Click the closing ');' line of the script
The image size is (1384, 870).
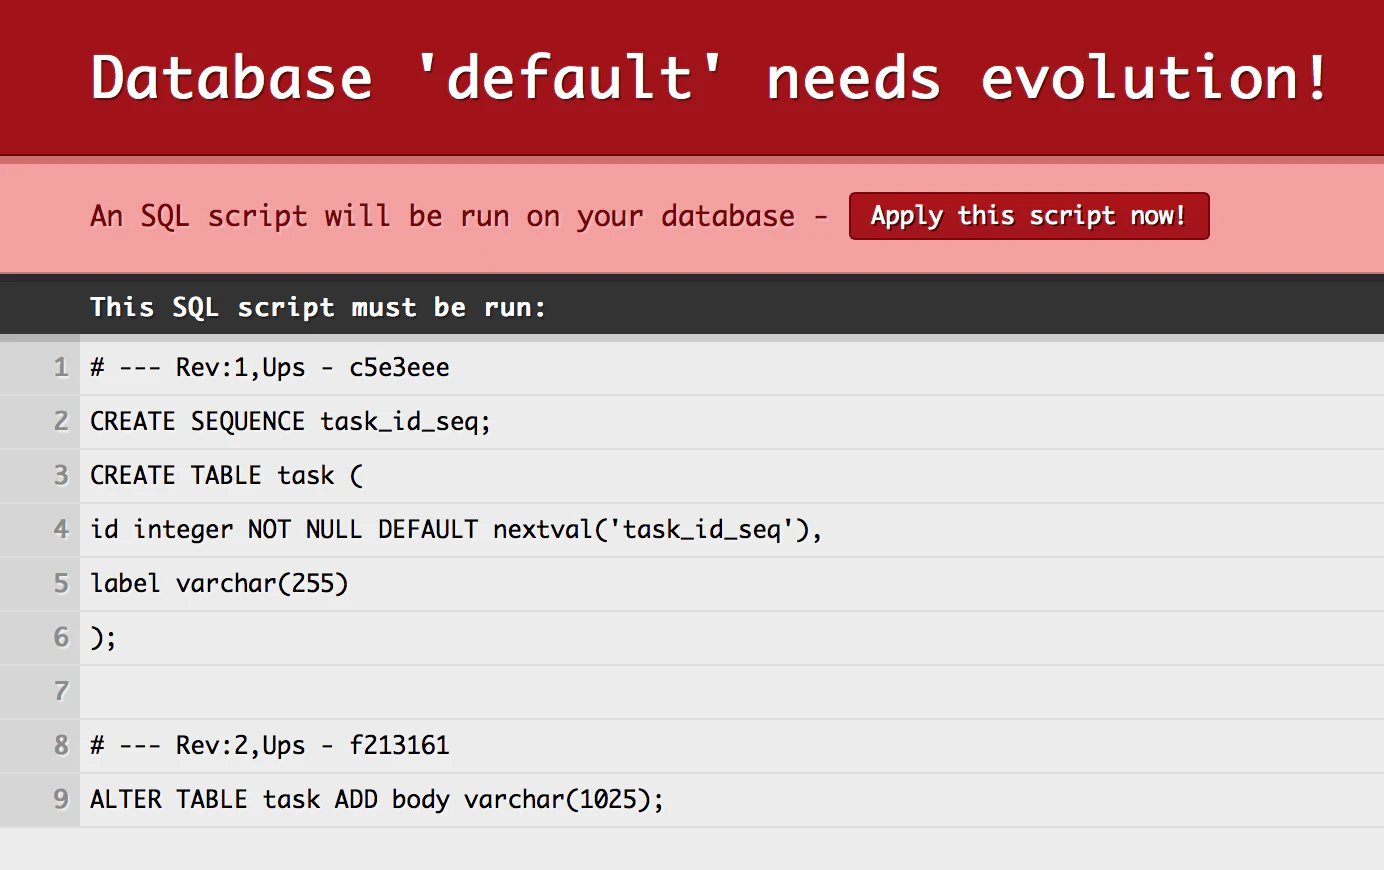(x=103, y=638)
